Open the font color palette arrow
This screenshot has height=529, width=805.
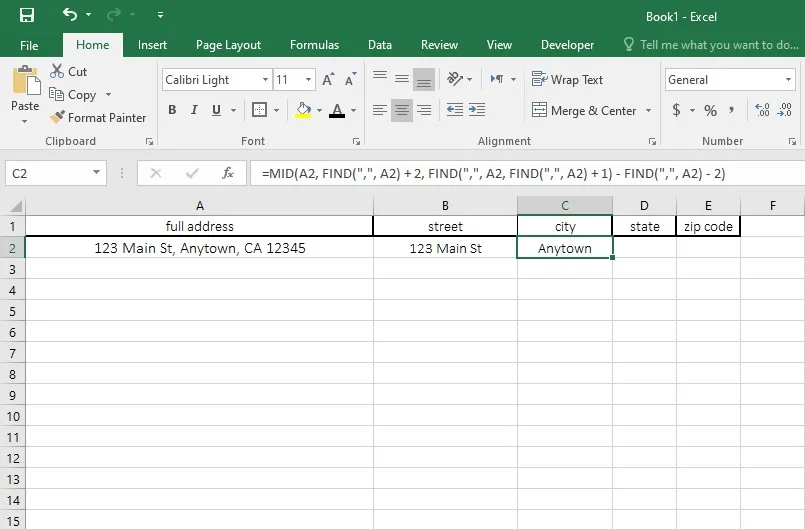(353, 110)
